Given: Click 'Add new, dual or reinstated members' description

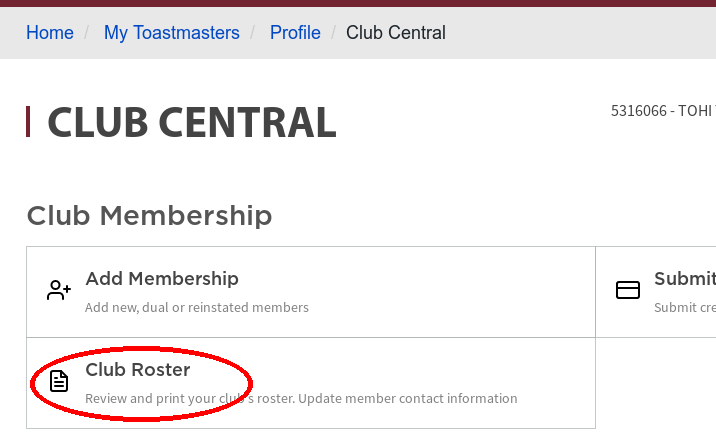Looking at the screenshot, I should coord(197,307).
